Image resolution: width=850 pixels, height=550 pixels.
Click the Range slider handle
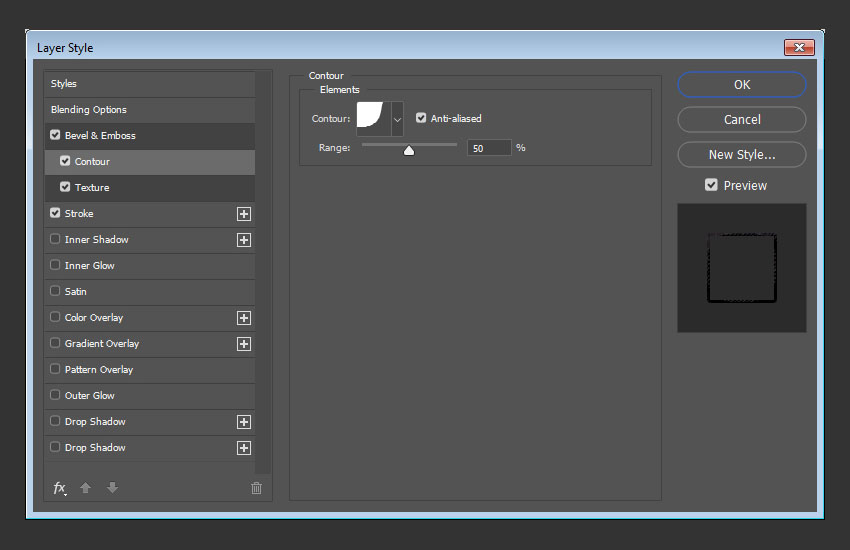pyautogui.click(x=409, y=151)
